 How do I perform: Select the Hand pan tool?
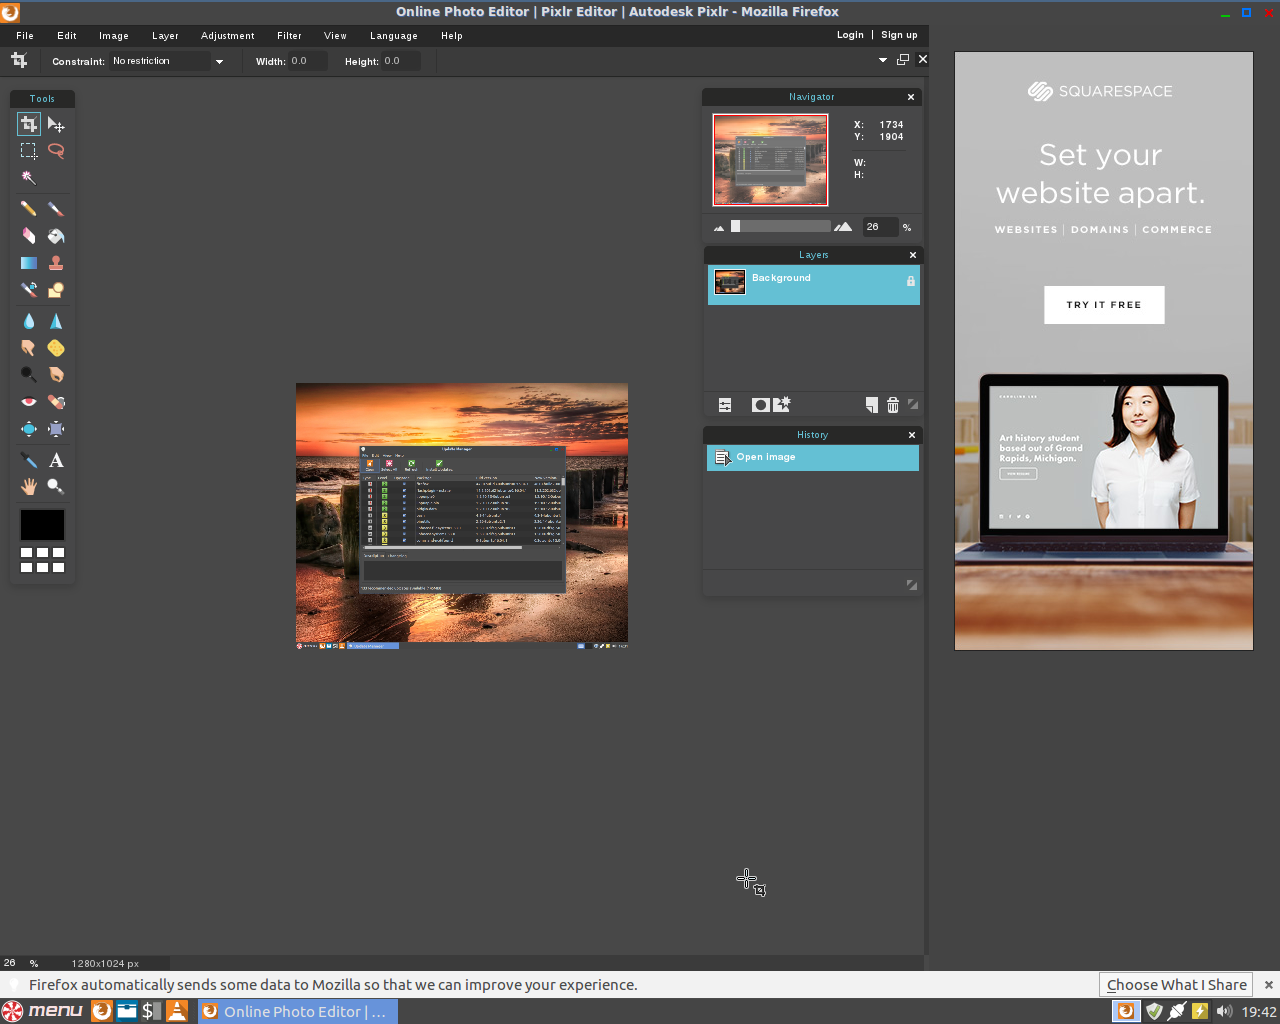29,487
